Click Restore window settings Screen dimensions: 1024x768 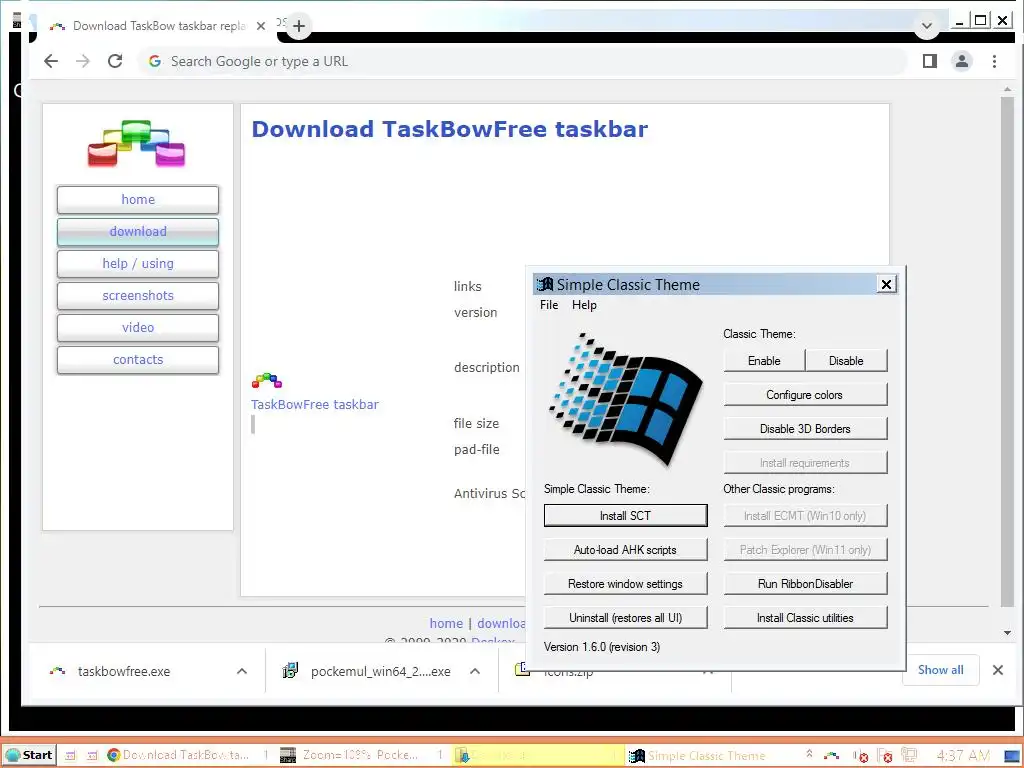click(x=626, y=584)
